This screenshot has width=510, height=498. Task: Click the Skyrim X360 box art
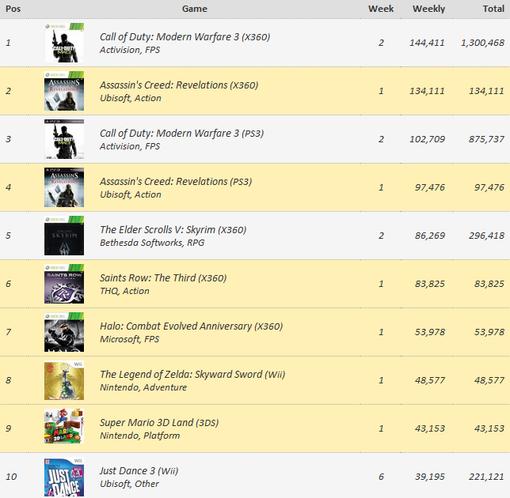coord(64,236)
